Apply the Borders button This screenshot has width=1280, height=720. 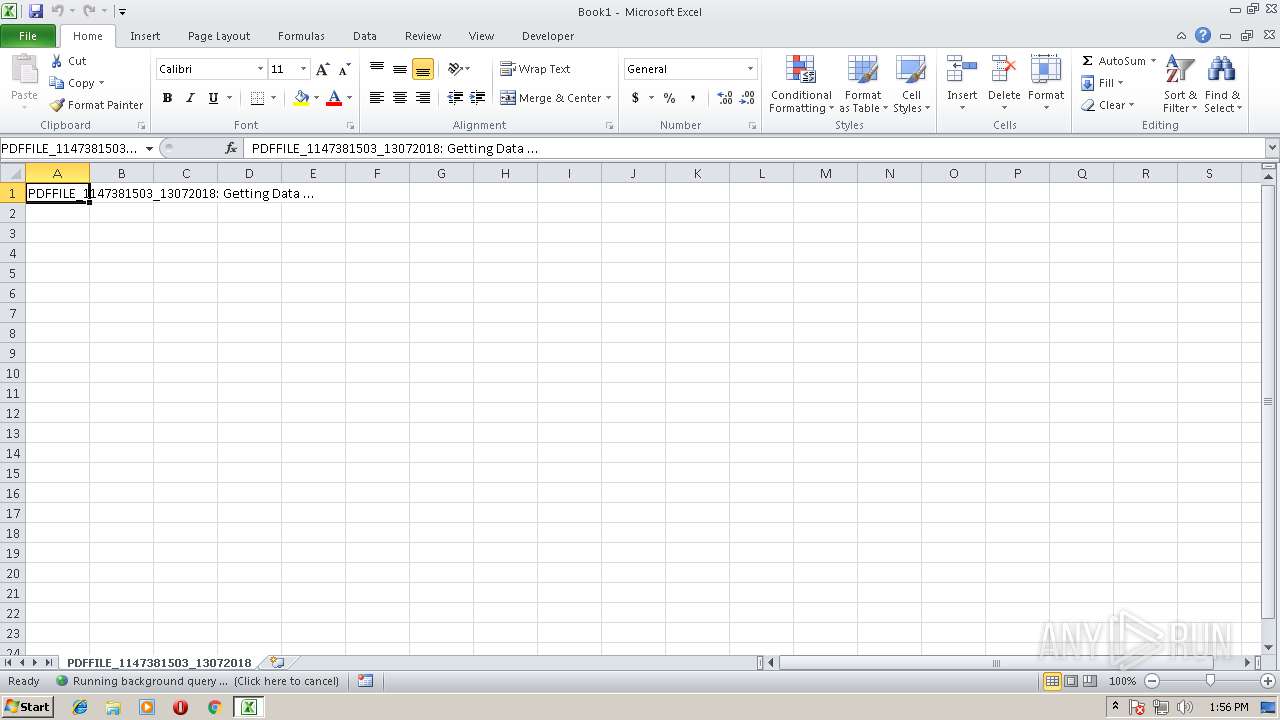257,98
